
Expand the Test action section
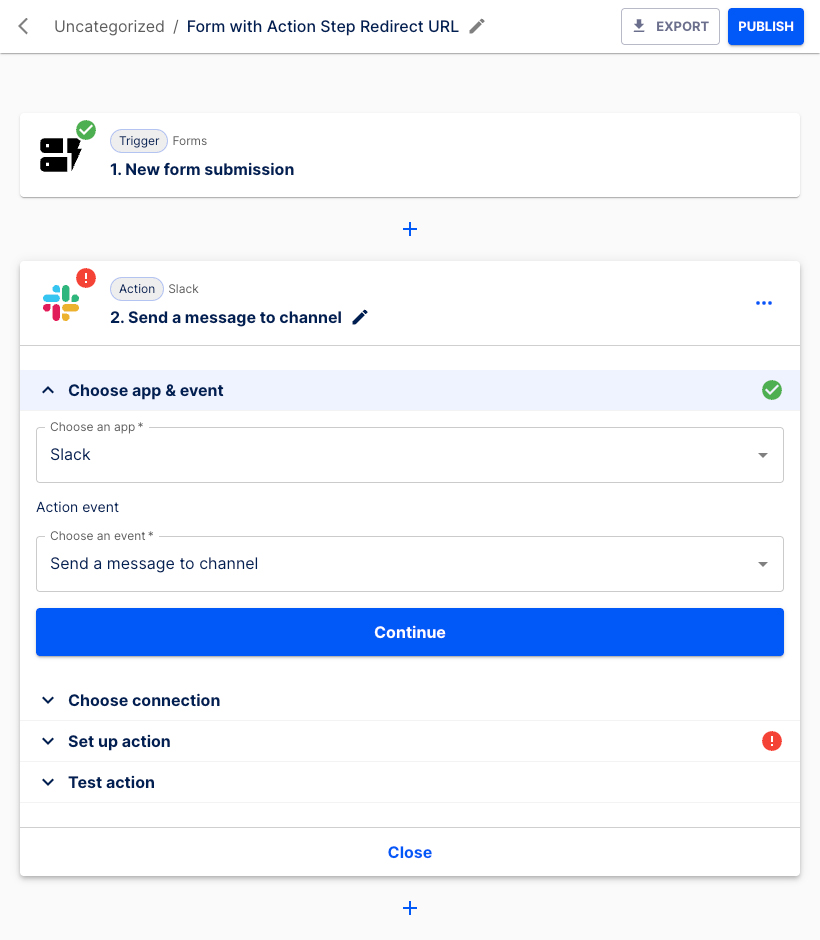coord(48,782)
